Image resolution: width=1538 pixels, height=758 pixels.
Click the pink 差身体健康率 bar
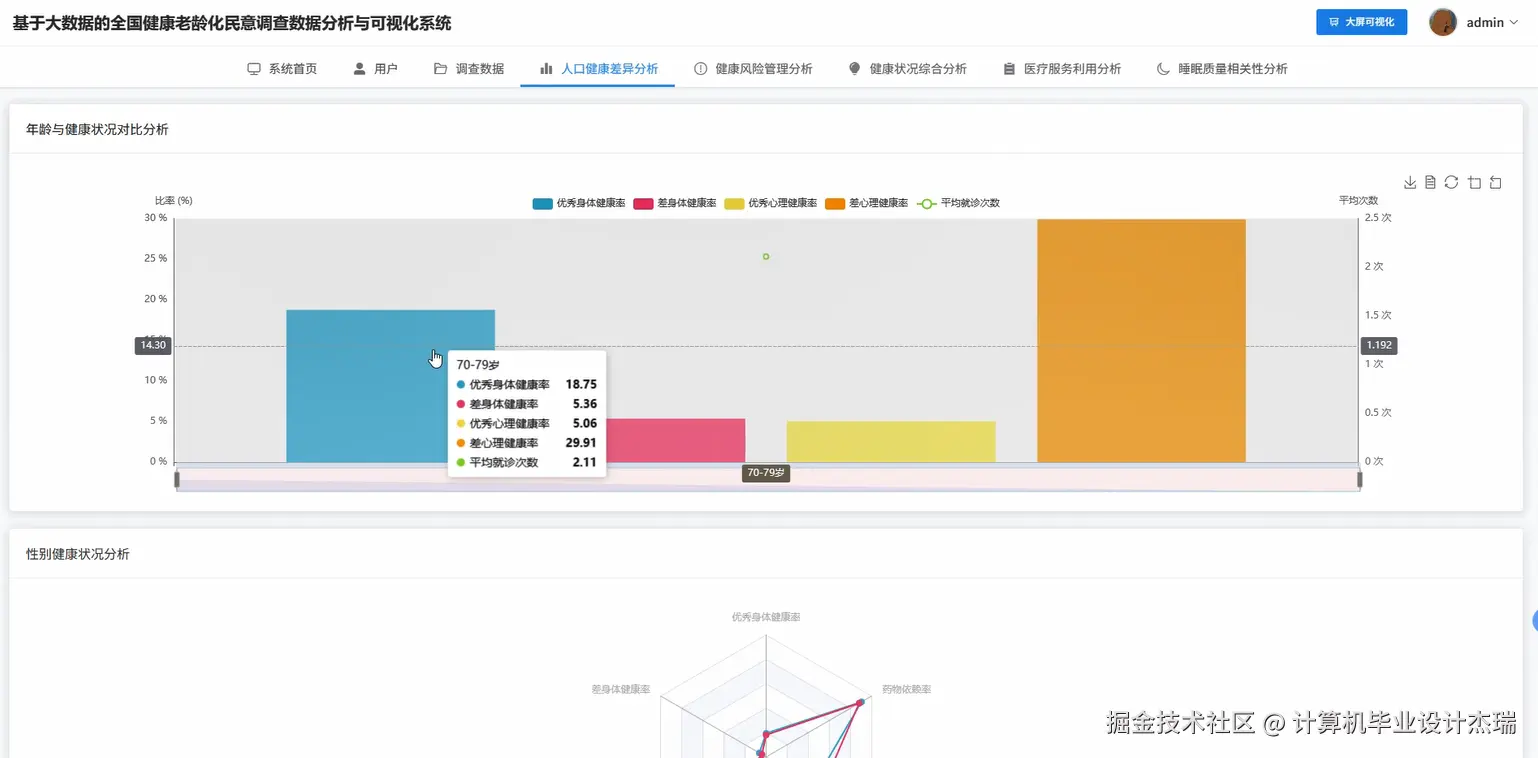(x=675, y=440)
